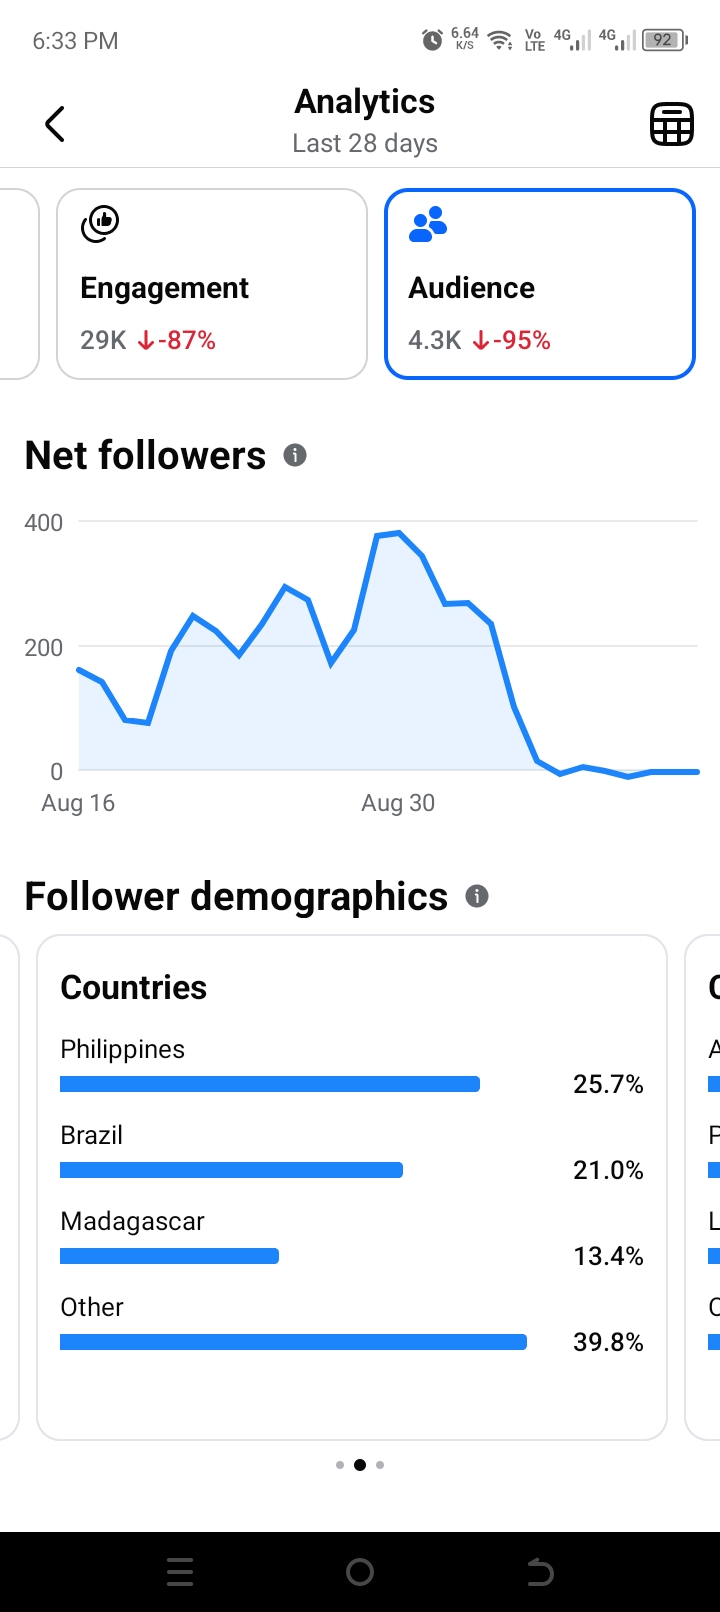Image resolution: width=720 pixels, height=1612 pixels.
Task: Tap the Last 28 days date range
Action: [x=365, y=143]
